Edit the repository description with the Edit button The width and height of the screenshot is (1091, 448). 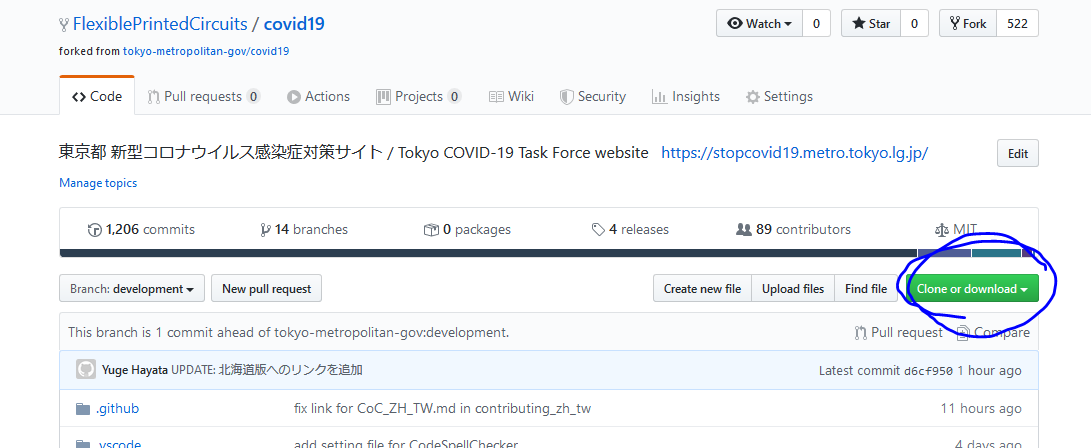pos(1017,154)
